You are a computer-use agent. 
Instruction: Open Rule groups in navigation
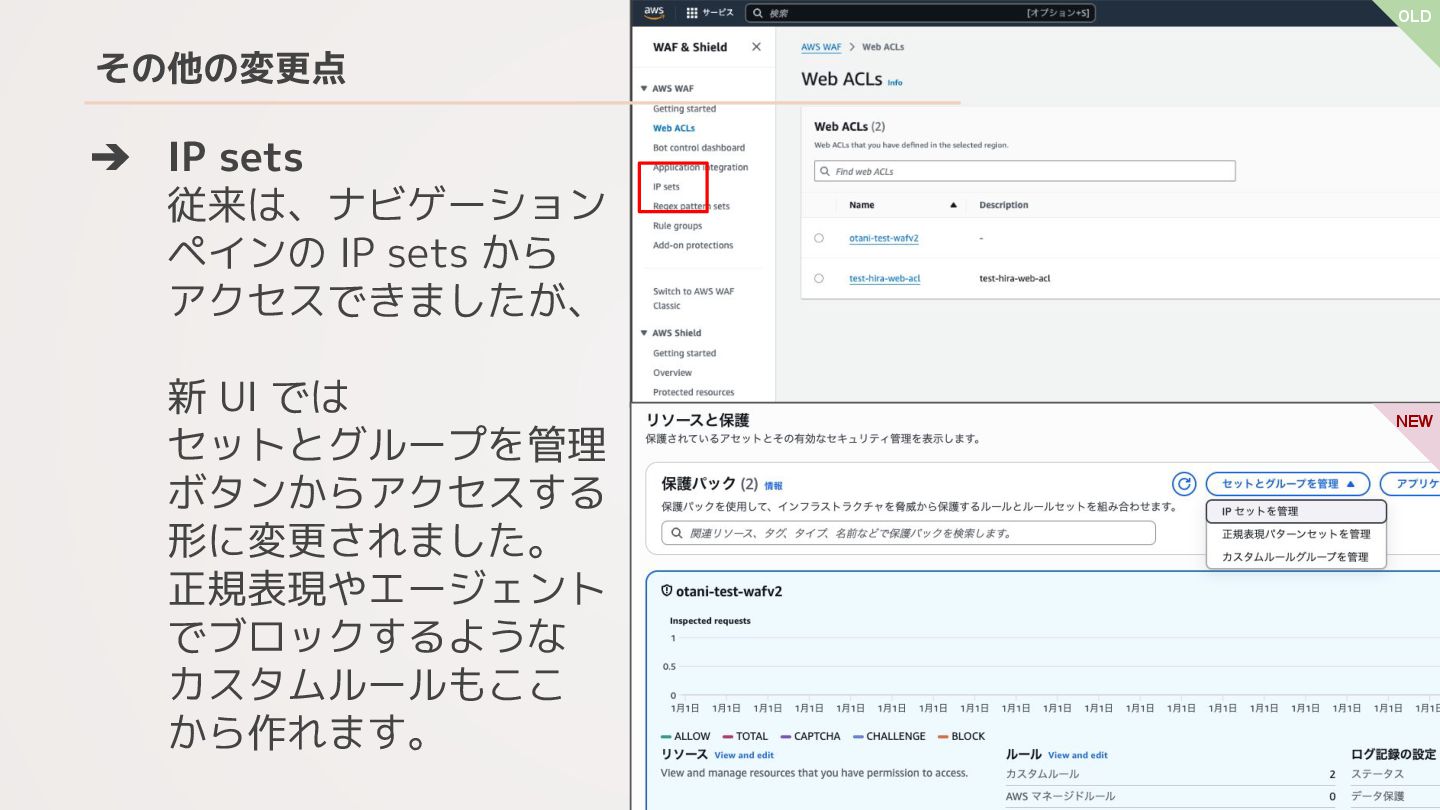pyautogui.click(x=677, y=226)
